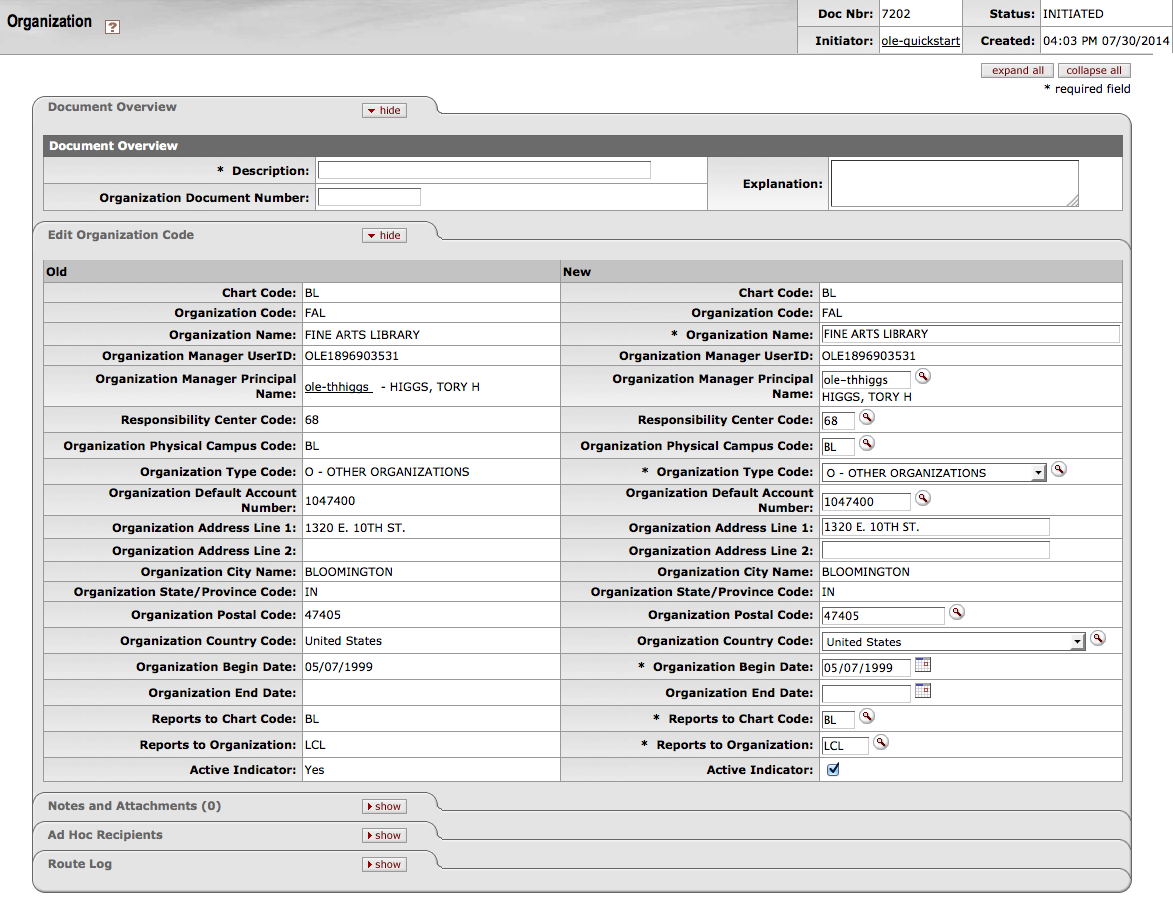Show the Notes and Attachments section
Viewport: 1173px width, 897px height.
[x=384, y=806]
